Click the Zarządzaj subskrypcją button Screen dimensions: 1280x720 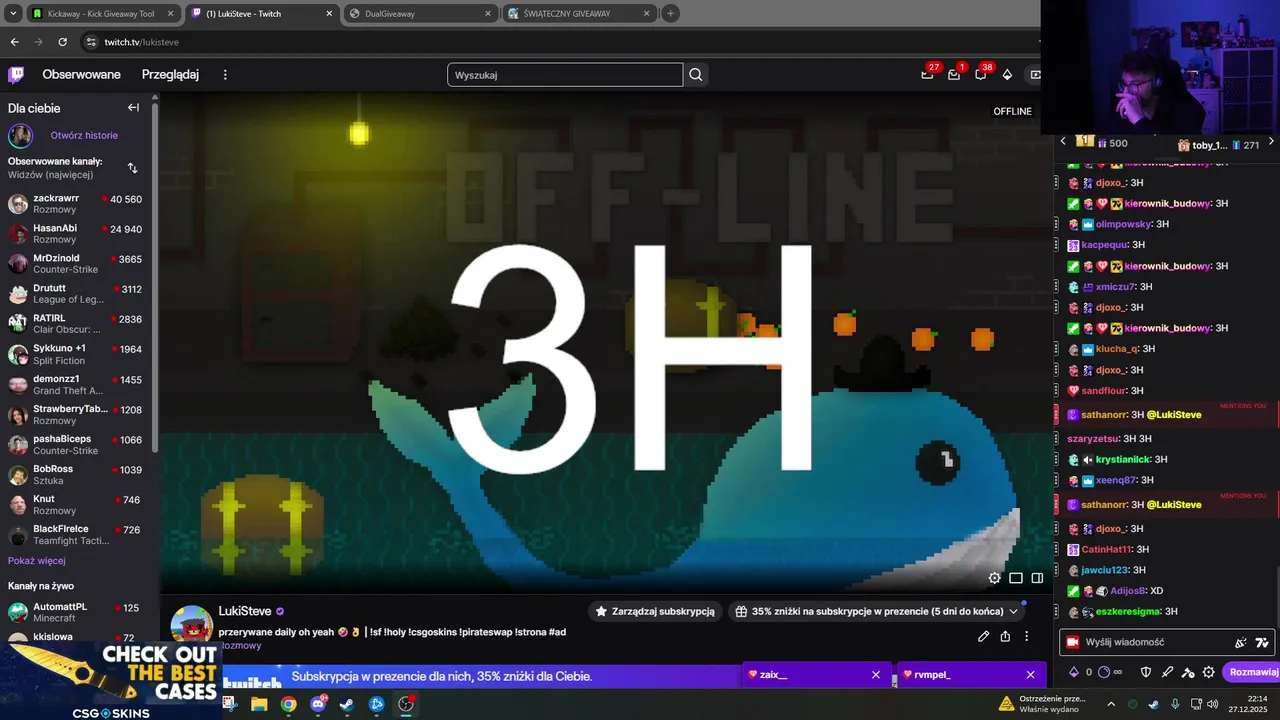655,611
